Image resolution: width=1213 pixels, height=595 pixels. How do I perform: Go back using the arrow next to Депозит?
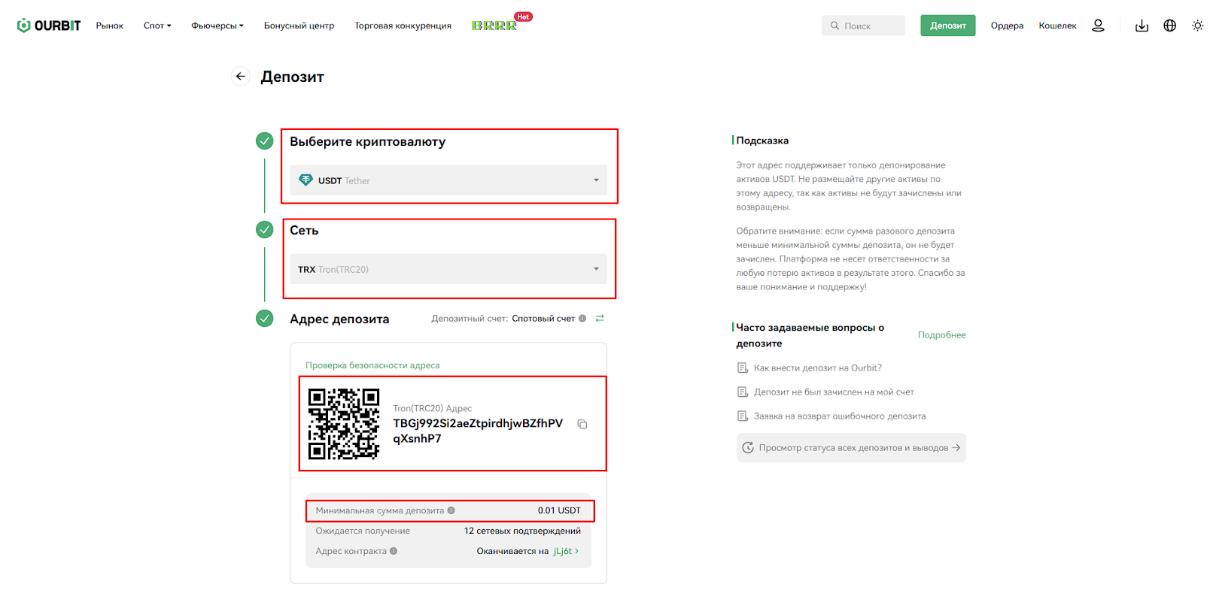click(x=240, y=76)
